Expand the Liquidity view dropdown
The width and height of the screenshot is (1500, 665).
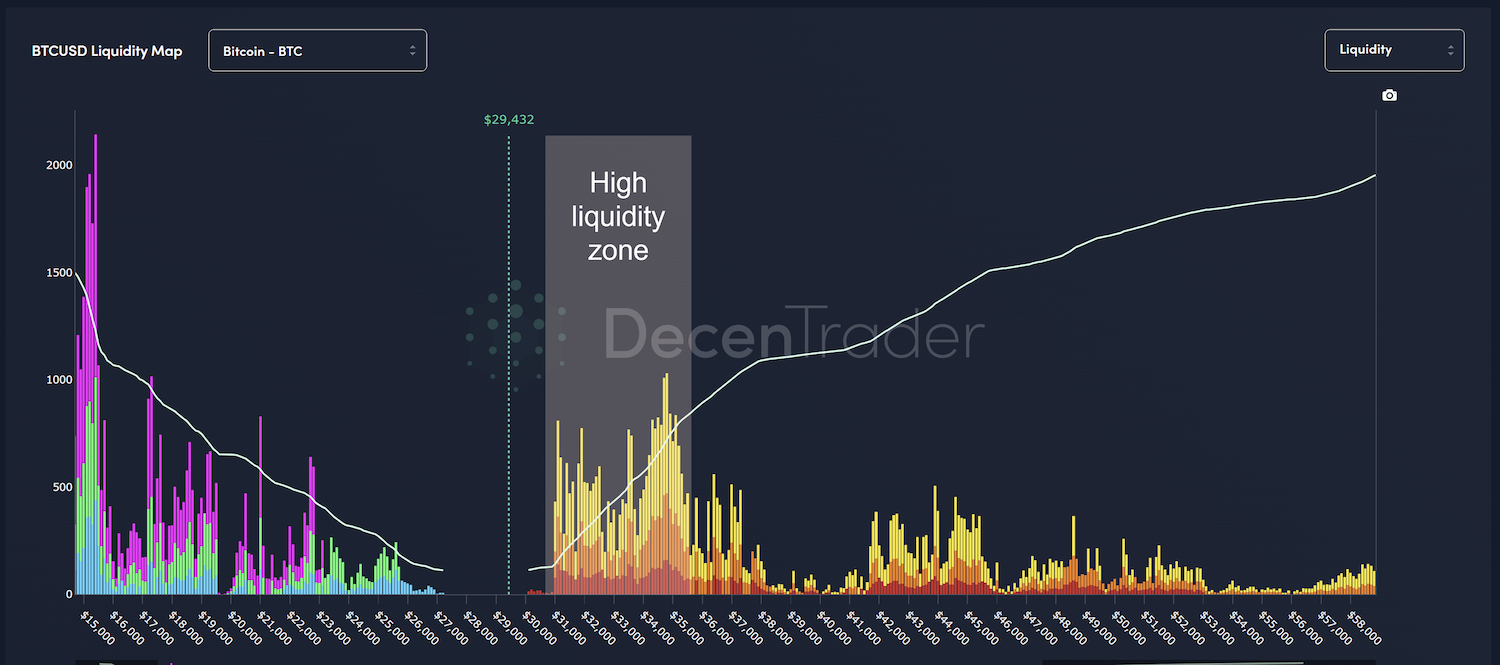[1393, 50]
